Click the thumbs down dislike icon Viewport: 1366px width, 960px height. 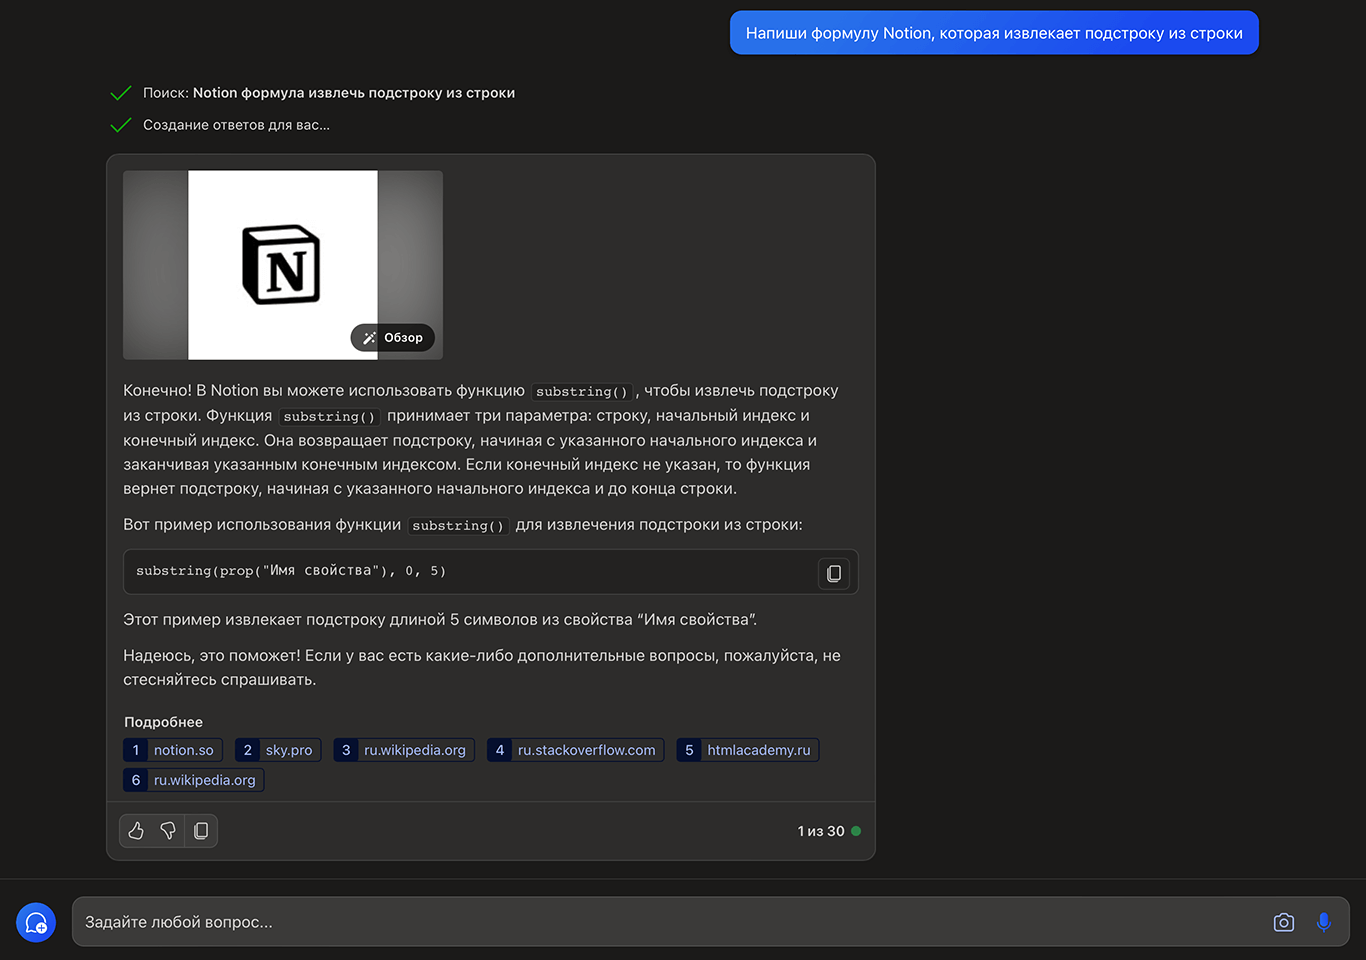168,831
